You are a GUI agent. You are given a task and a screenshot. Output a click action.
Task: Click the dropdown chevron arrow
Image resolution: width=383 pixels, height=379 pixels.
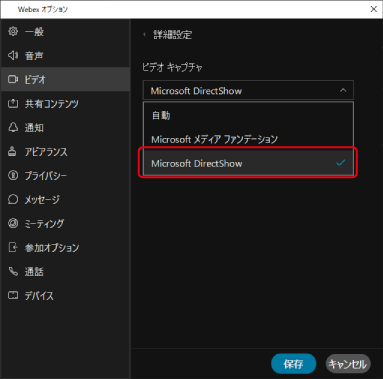[343, 90]
